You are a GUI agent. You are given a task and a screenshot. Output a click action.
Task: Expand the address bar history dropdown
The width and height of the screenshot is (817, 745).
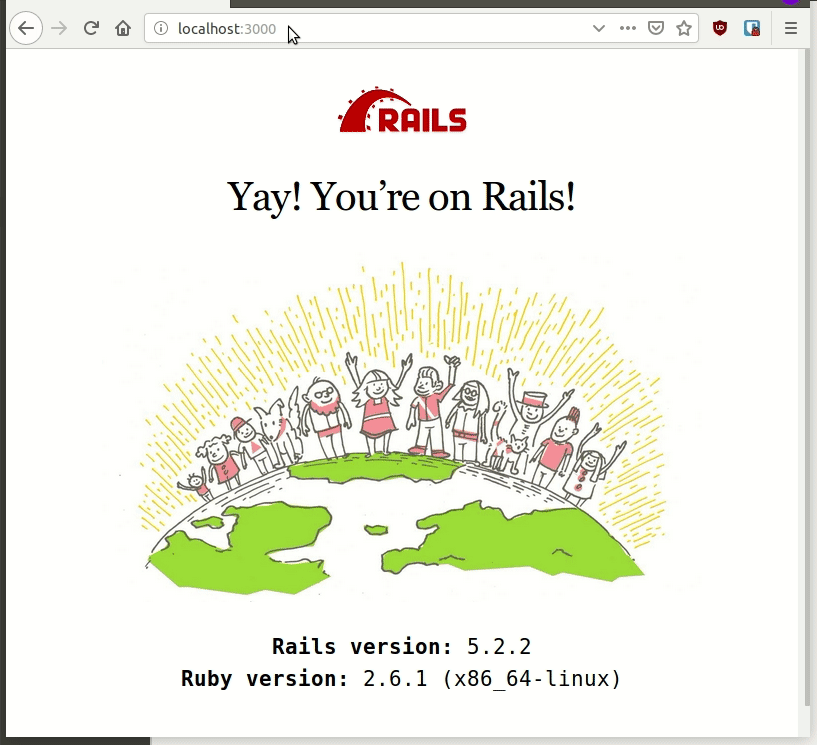click(x=599, y=28)
